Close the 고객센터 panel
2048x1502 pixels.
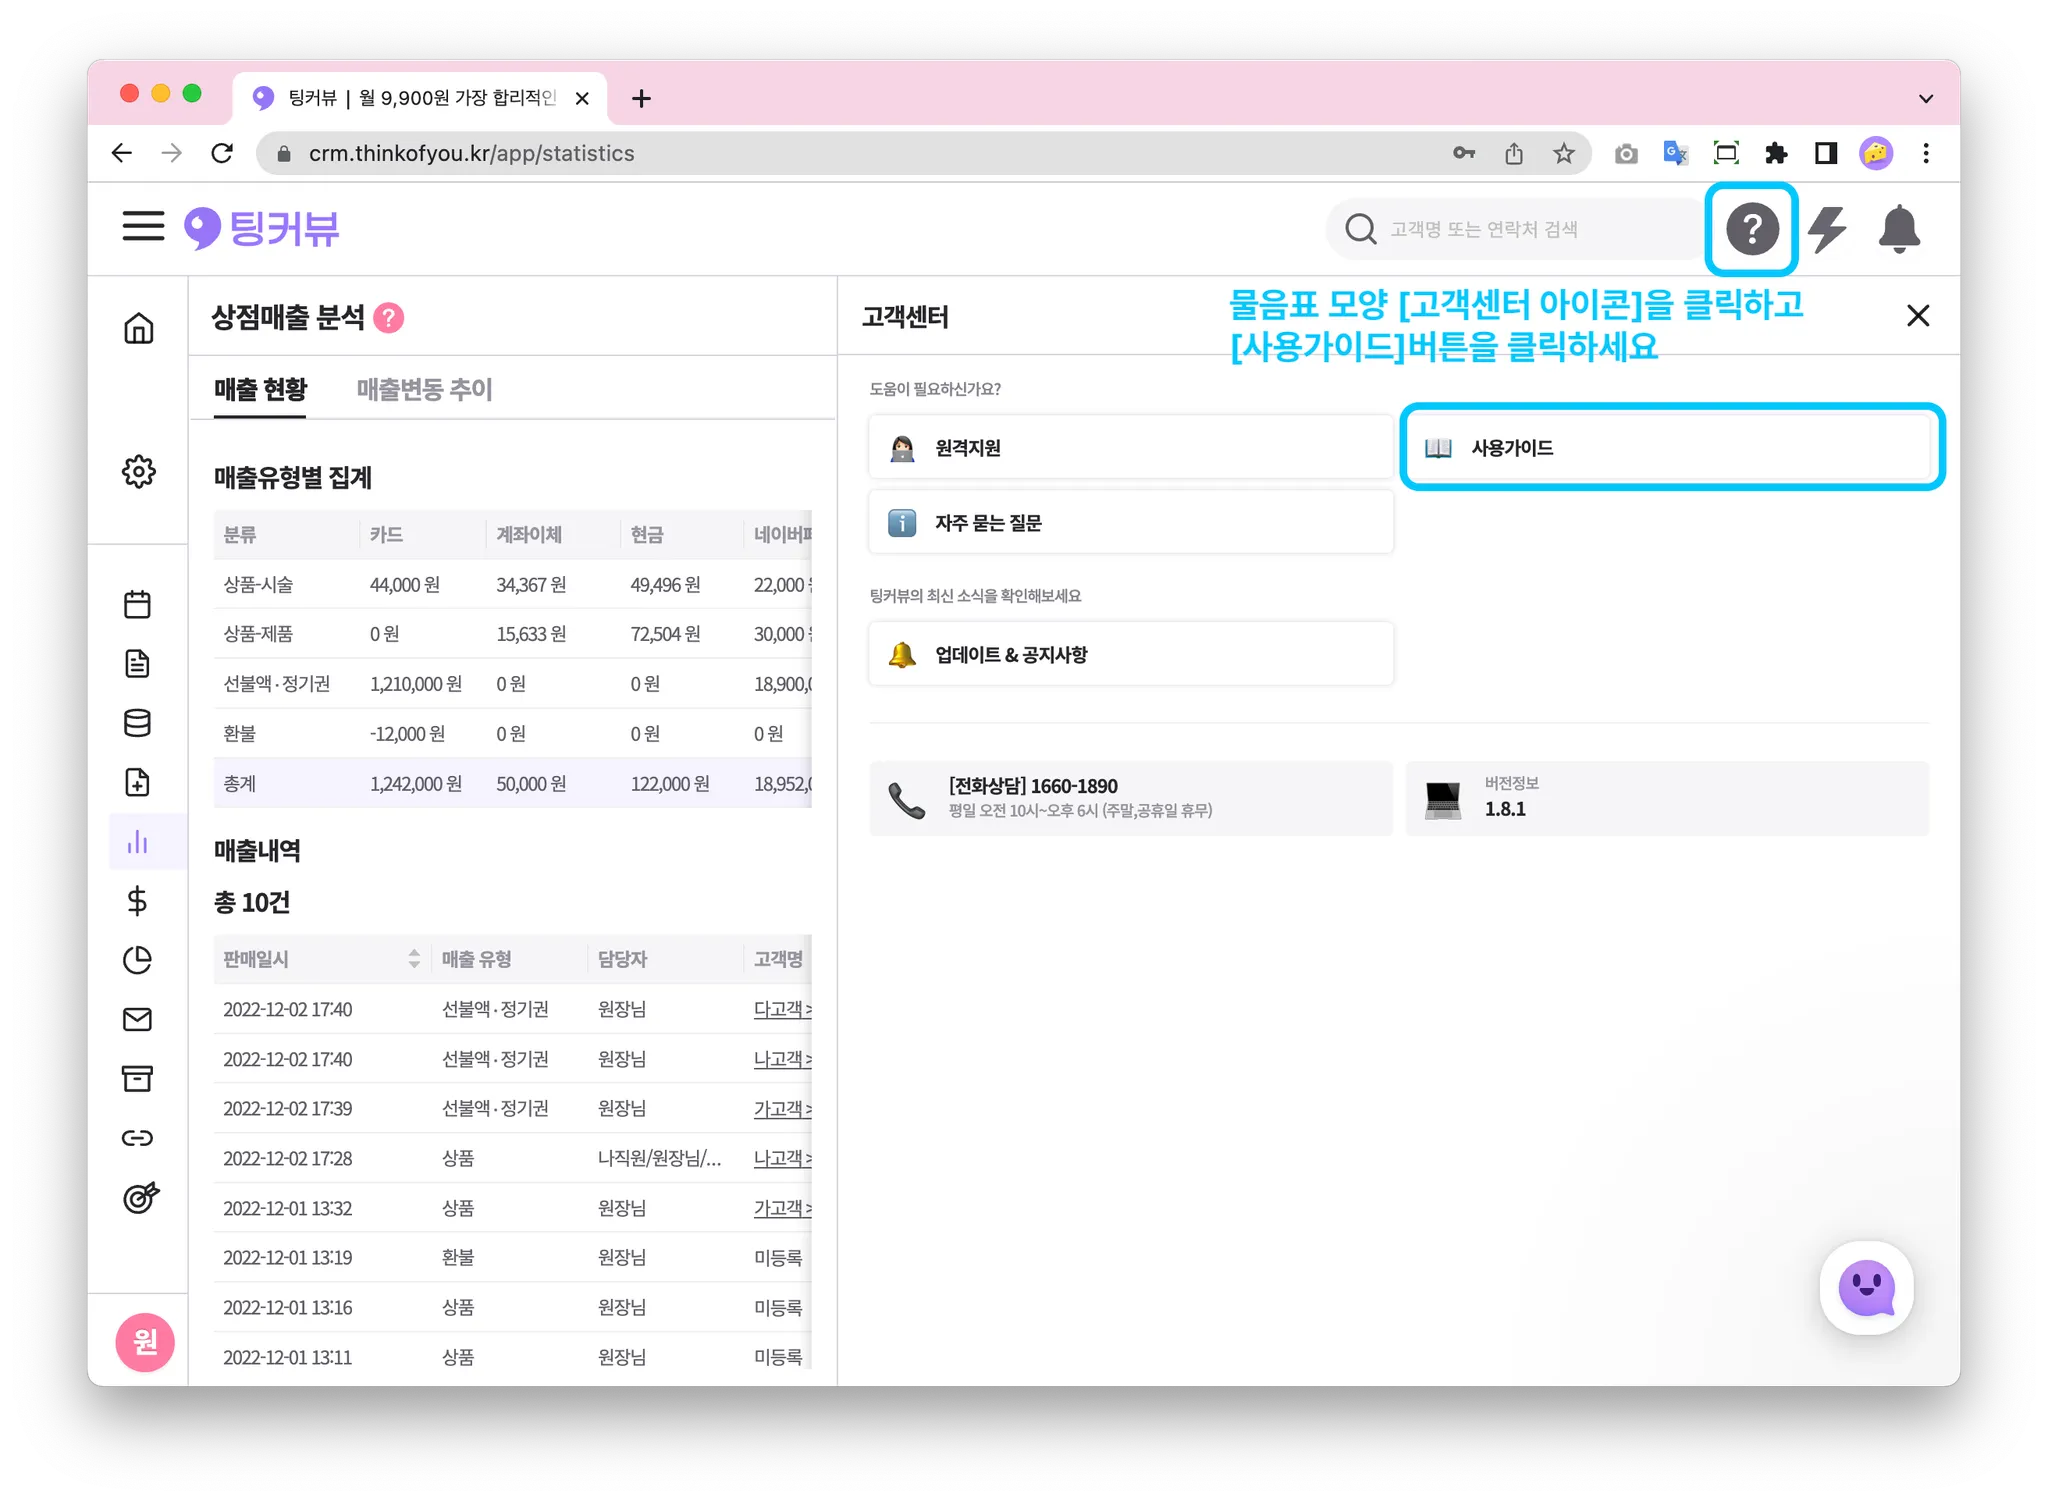[1917, 316]
